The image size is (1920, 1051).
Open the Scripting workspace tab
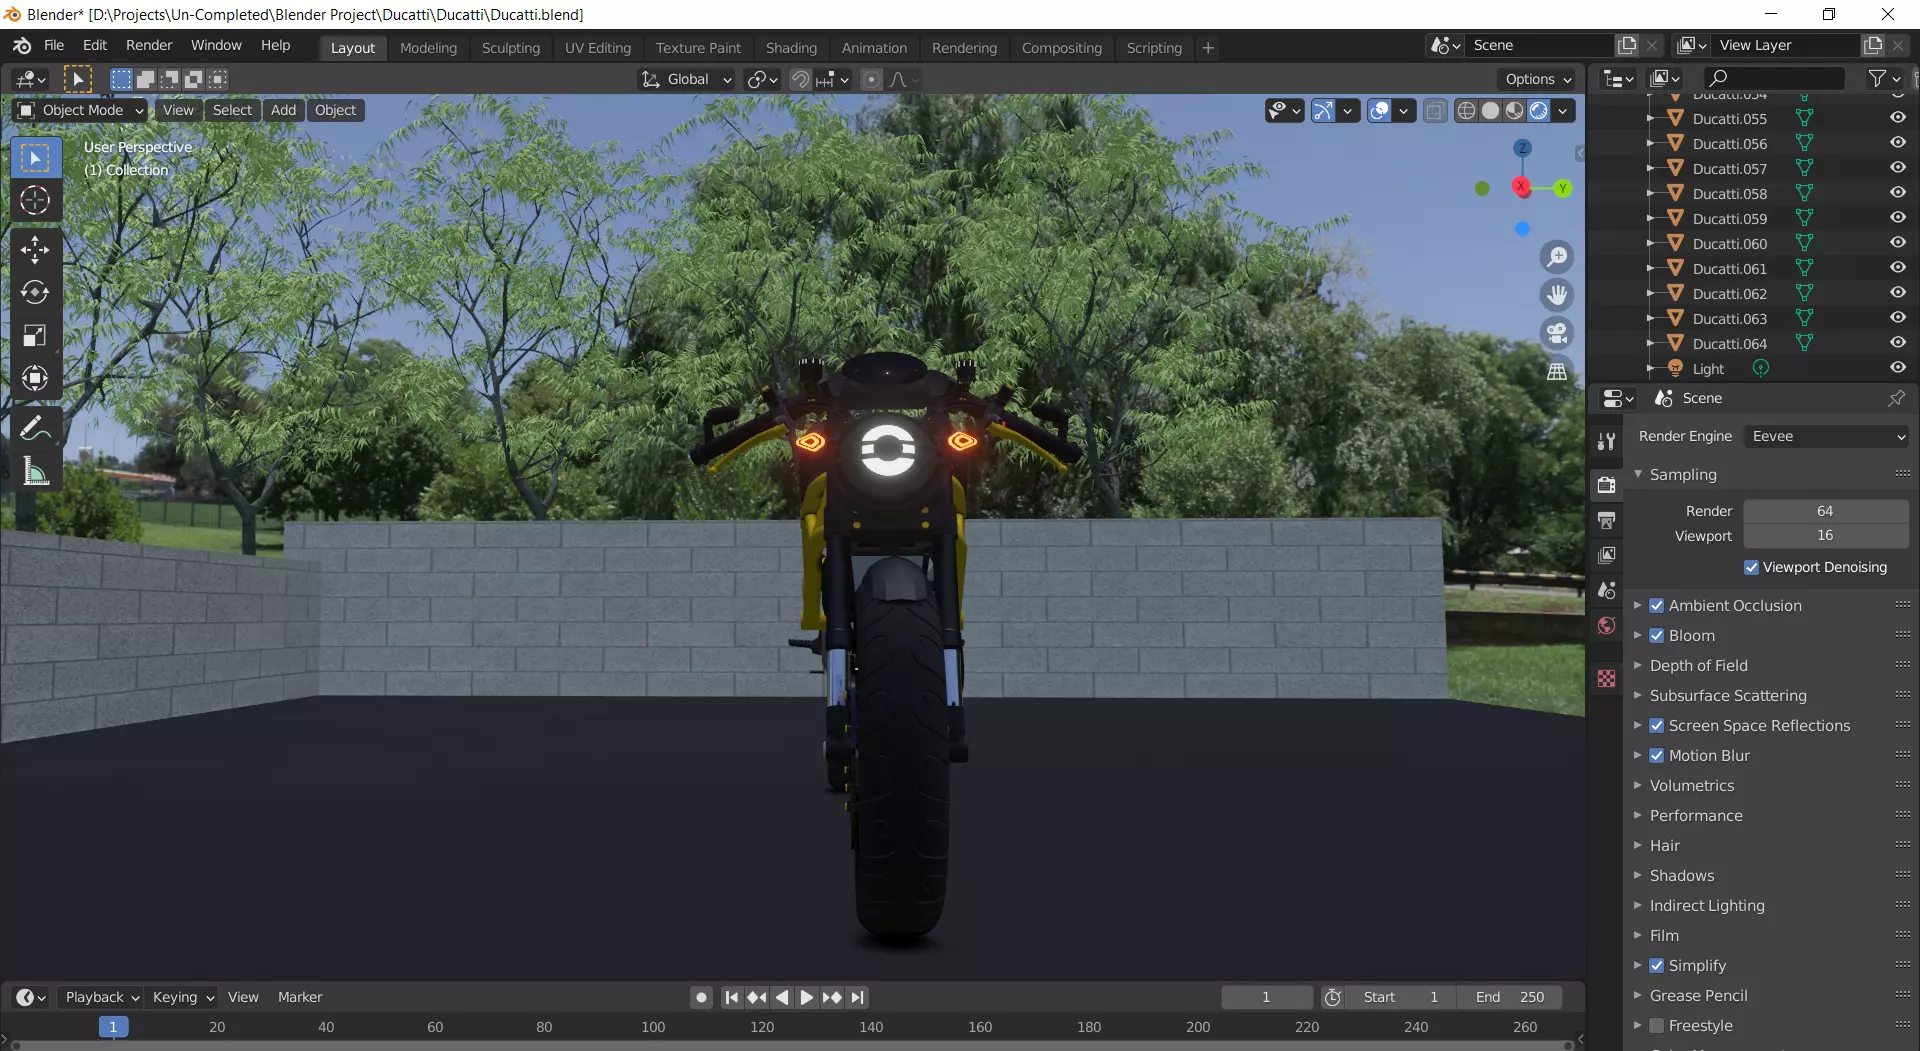coord(1154,48)
